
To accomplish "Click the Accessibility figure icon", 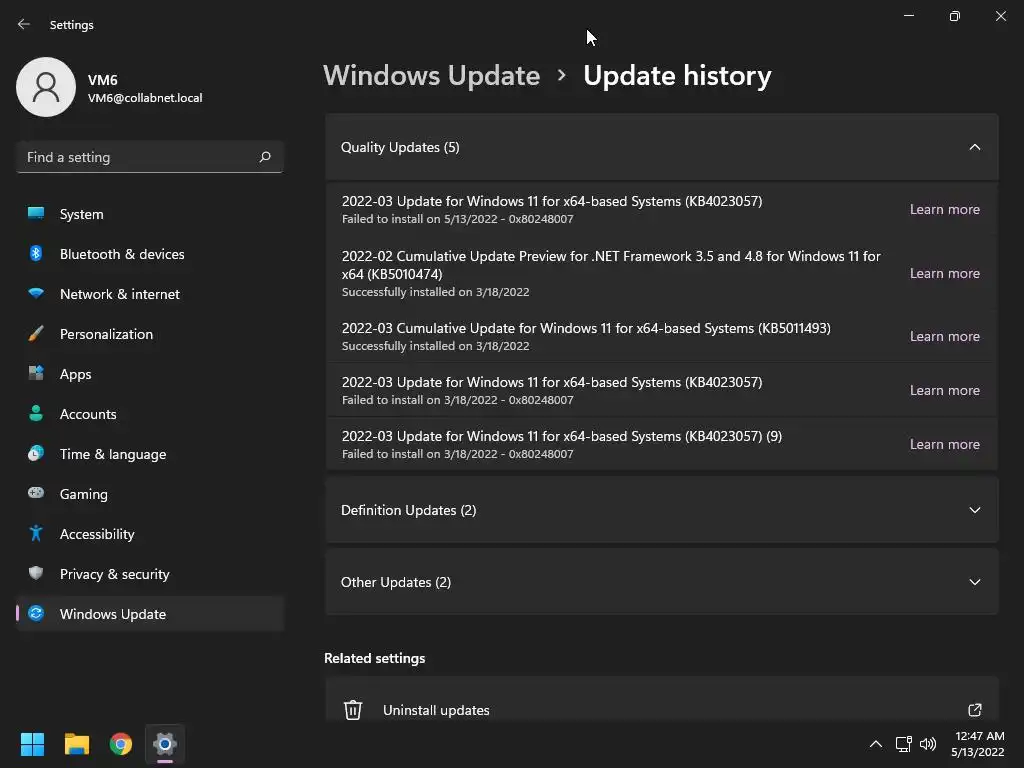I will (x=36, y=534).
